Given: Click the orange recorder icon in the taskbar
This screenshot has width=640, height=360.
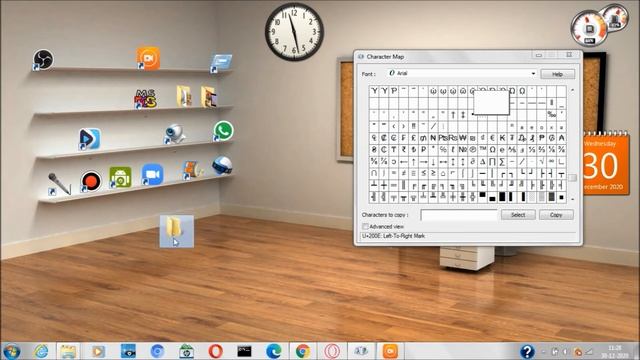Looking at the screenshot, I should tap(390, 351).
